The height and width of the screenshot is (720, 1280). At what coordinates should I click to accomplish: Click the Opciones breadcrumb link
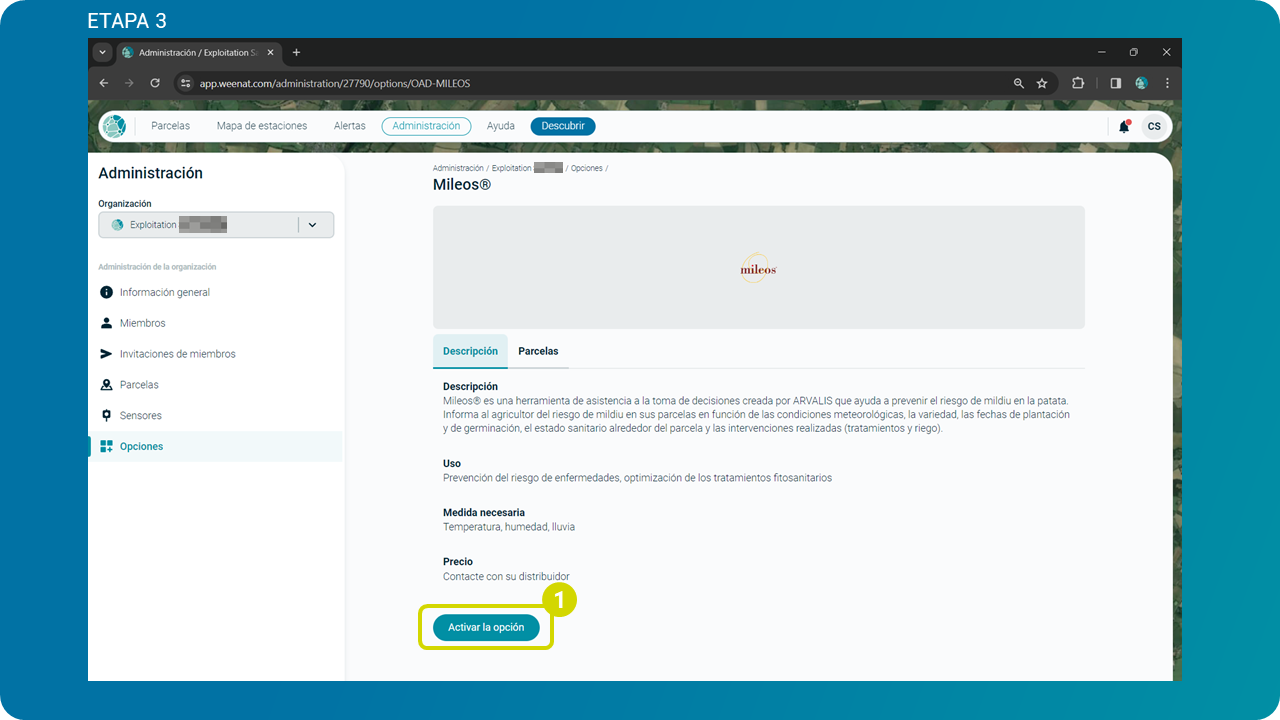click(x=587, y=168)
